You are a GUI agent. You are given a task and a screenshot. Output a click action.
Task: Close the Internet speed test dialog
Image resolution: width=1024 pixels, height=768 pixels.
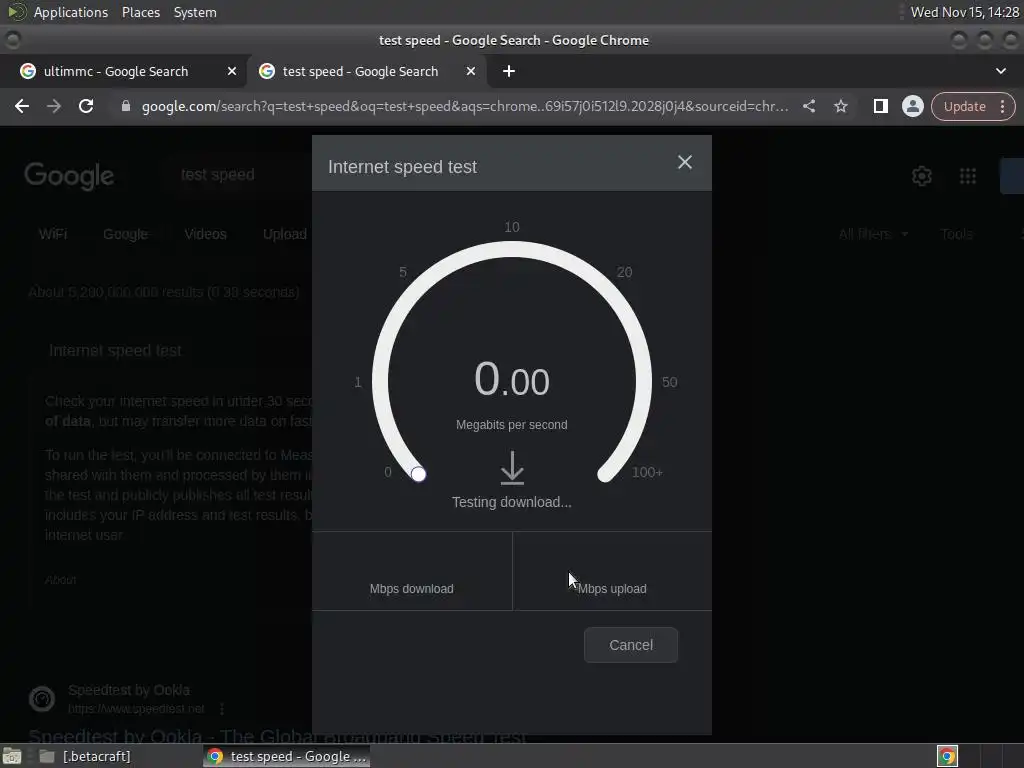tap(684, 162)
